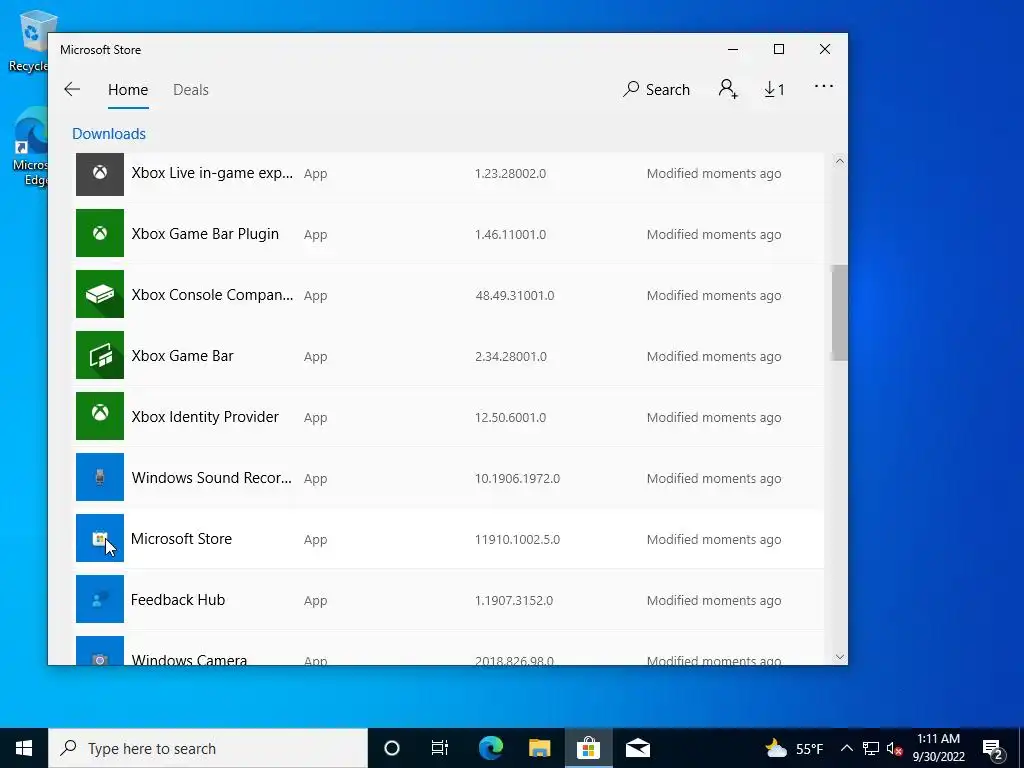
Task: Open the See more ellipsis menu
Action: point(824,86)
